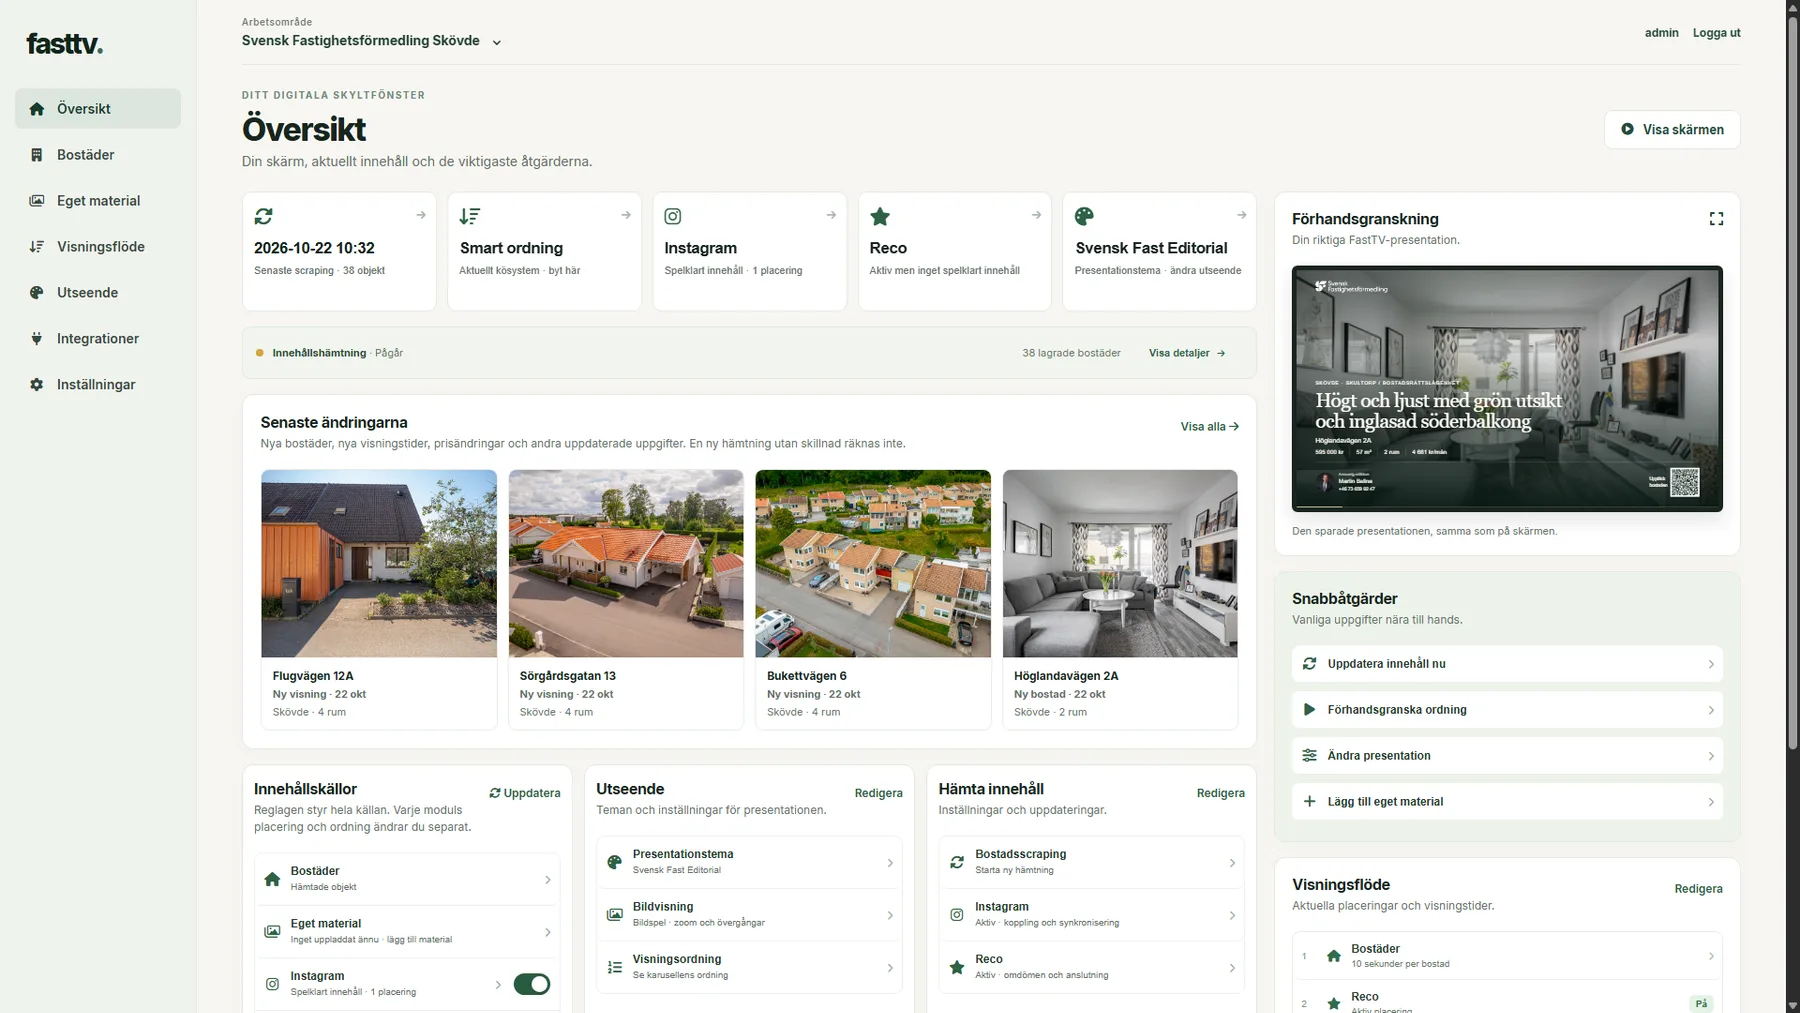The width and height of the screenshot is (1800, 1013).
Task: Expand the Bildvisning row chevron
Action: (x=890, y=915)
